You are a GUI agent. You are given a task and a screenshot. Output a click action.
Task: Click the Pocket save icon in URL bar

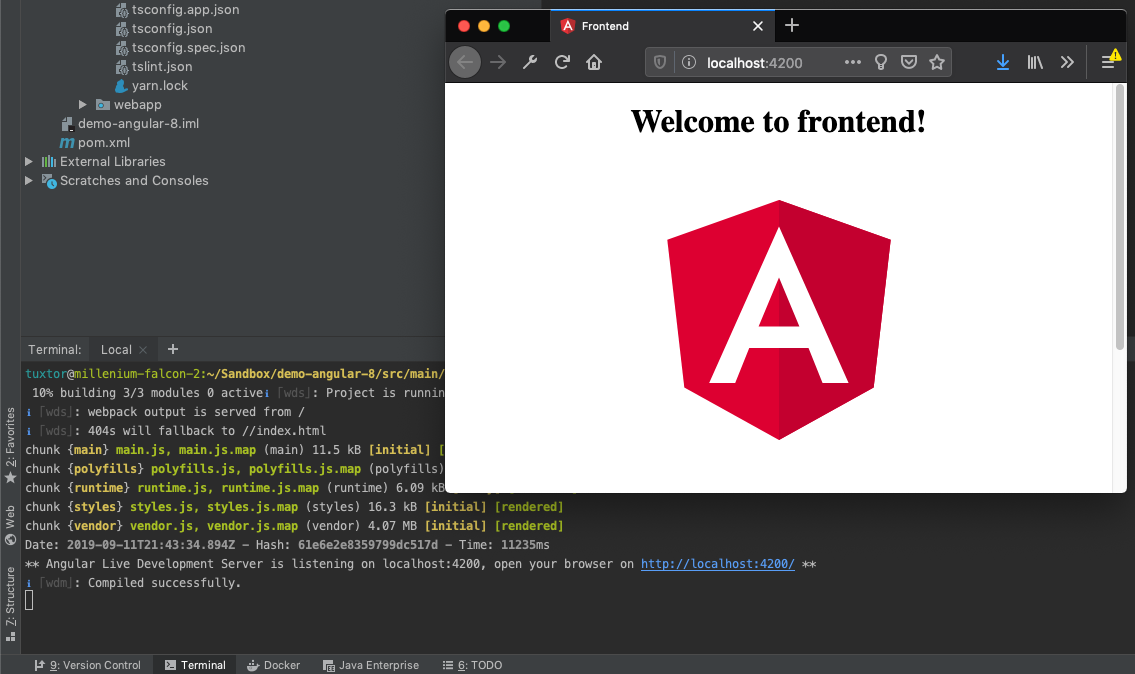909,62
